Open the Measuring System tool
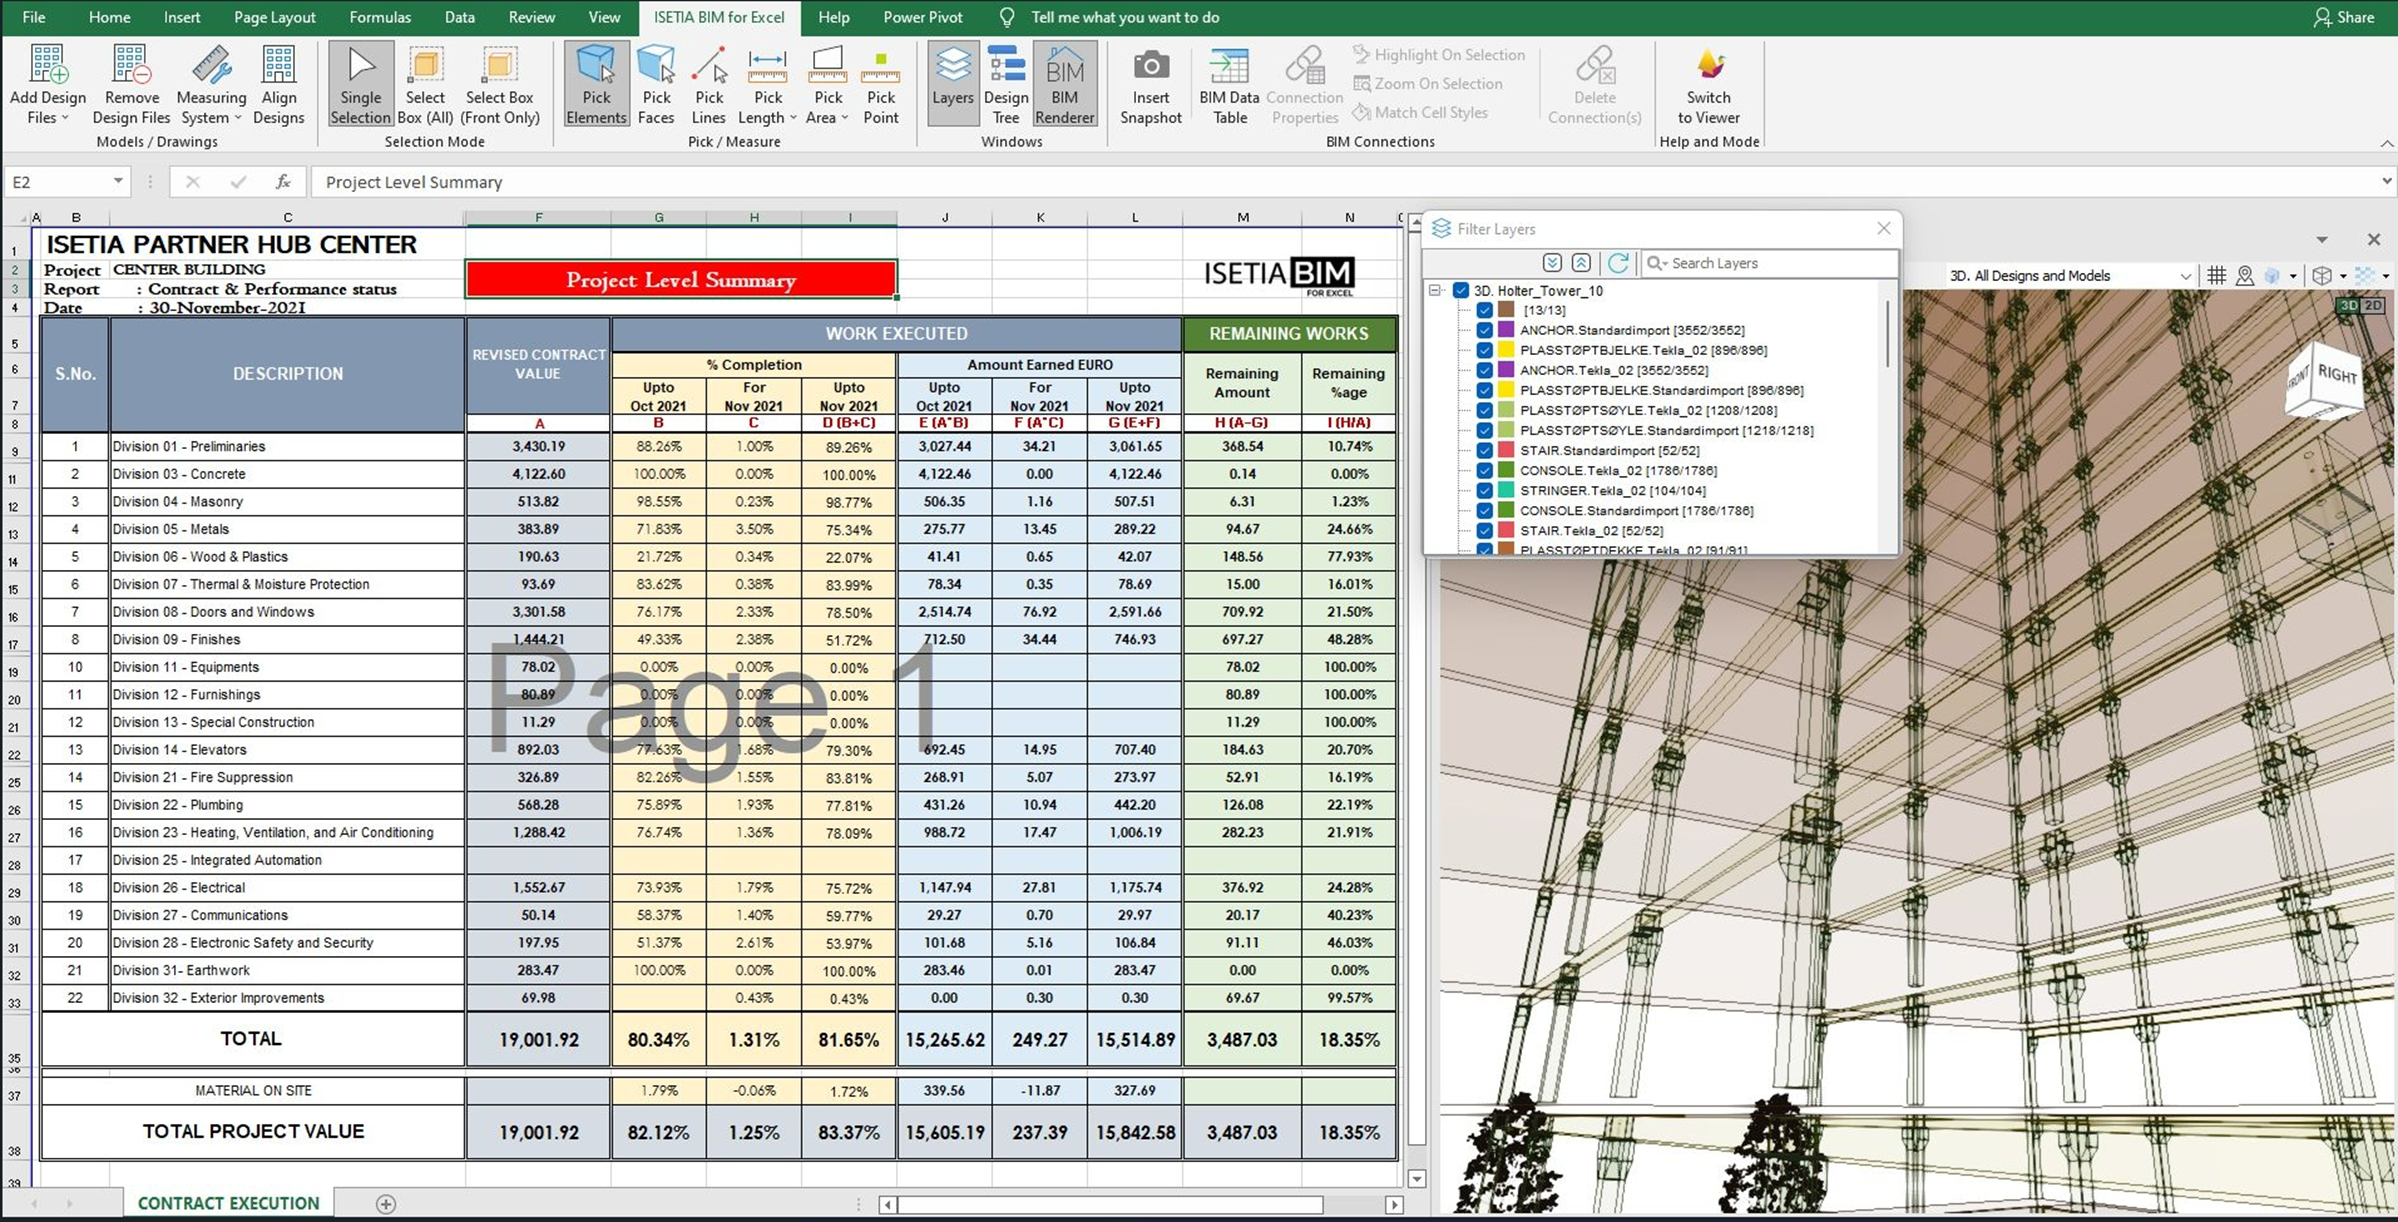 (211, 86)
